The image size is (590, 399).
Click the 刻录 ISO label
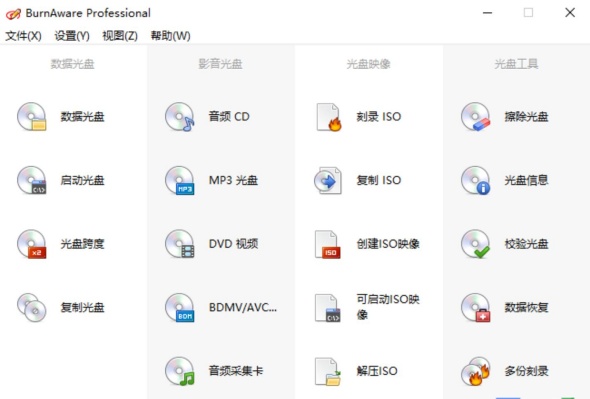tap(379, 117)
